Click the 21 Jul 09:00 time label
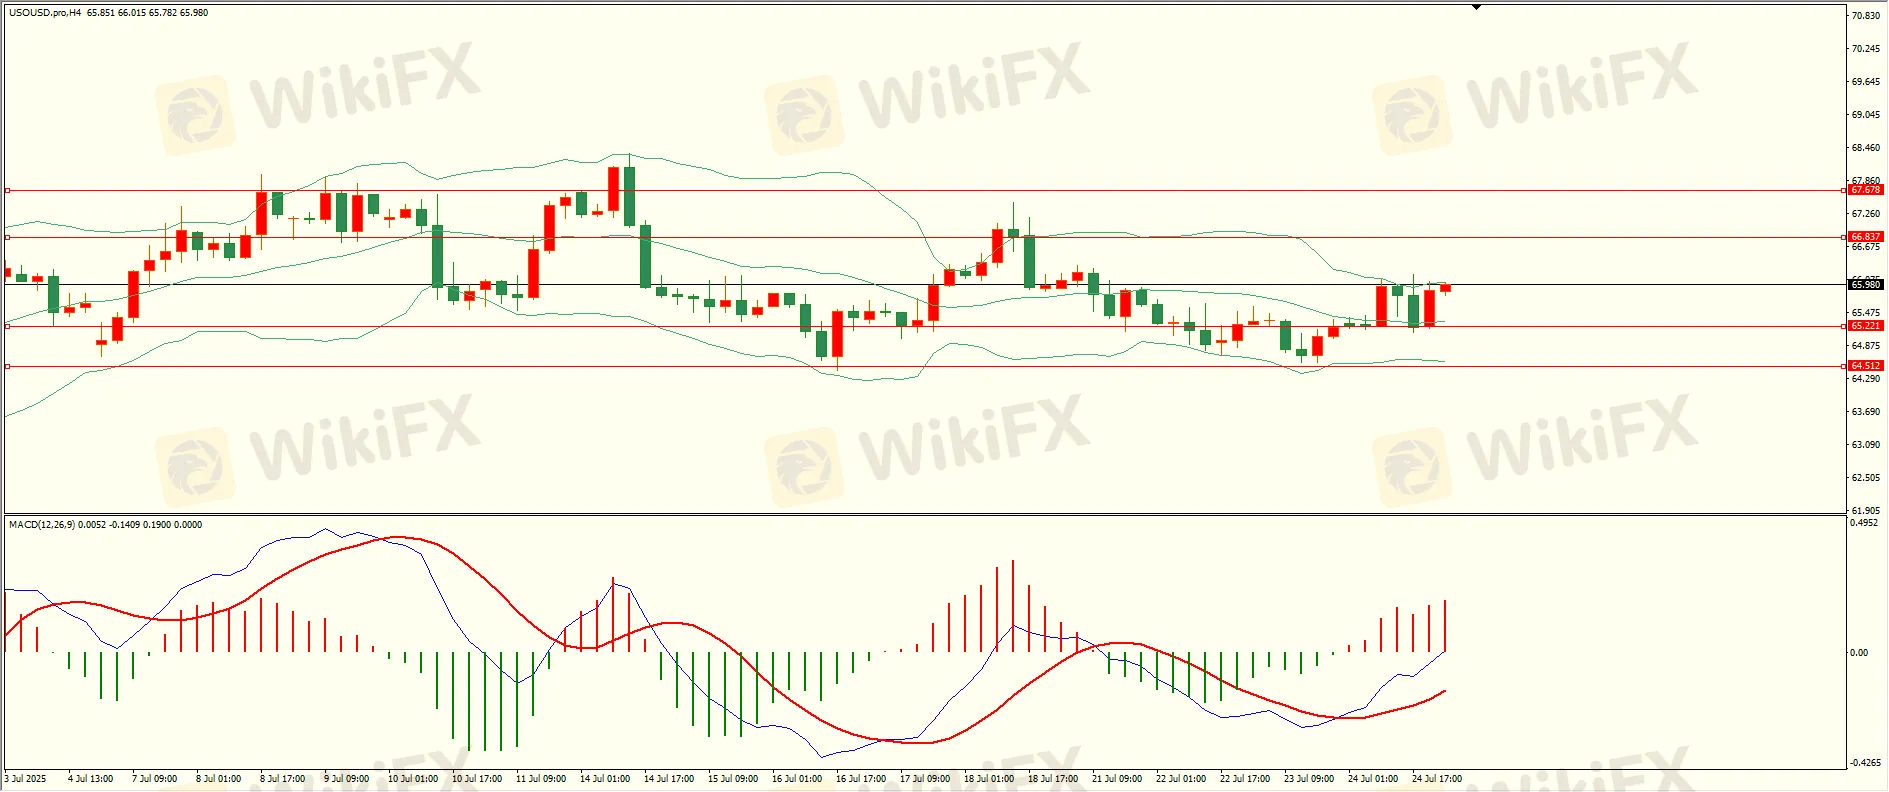 tap(1117, 779)
